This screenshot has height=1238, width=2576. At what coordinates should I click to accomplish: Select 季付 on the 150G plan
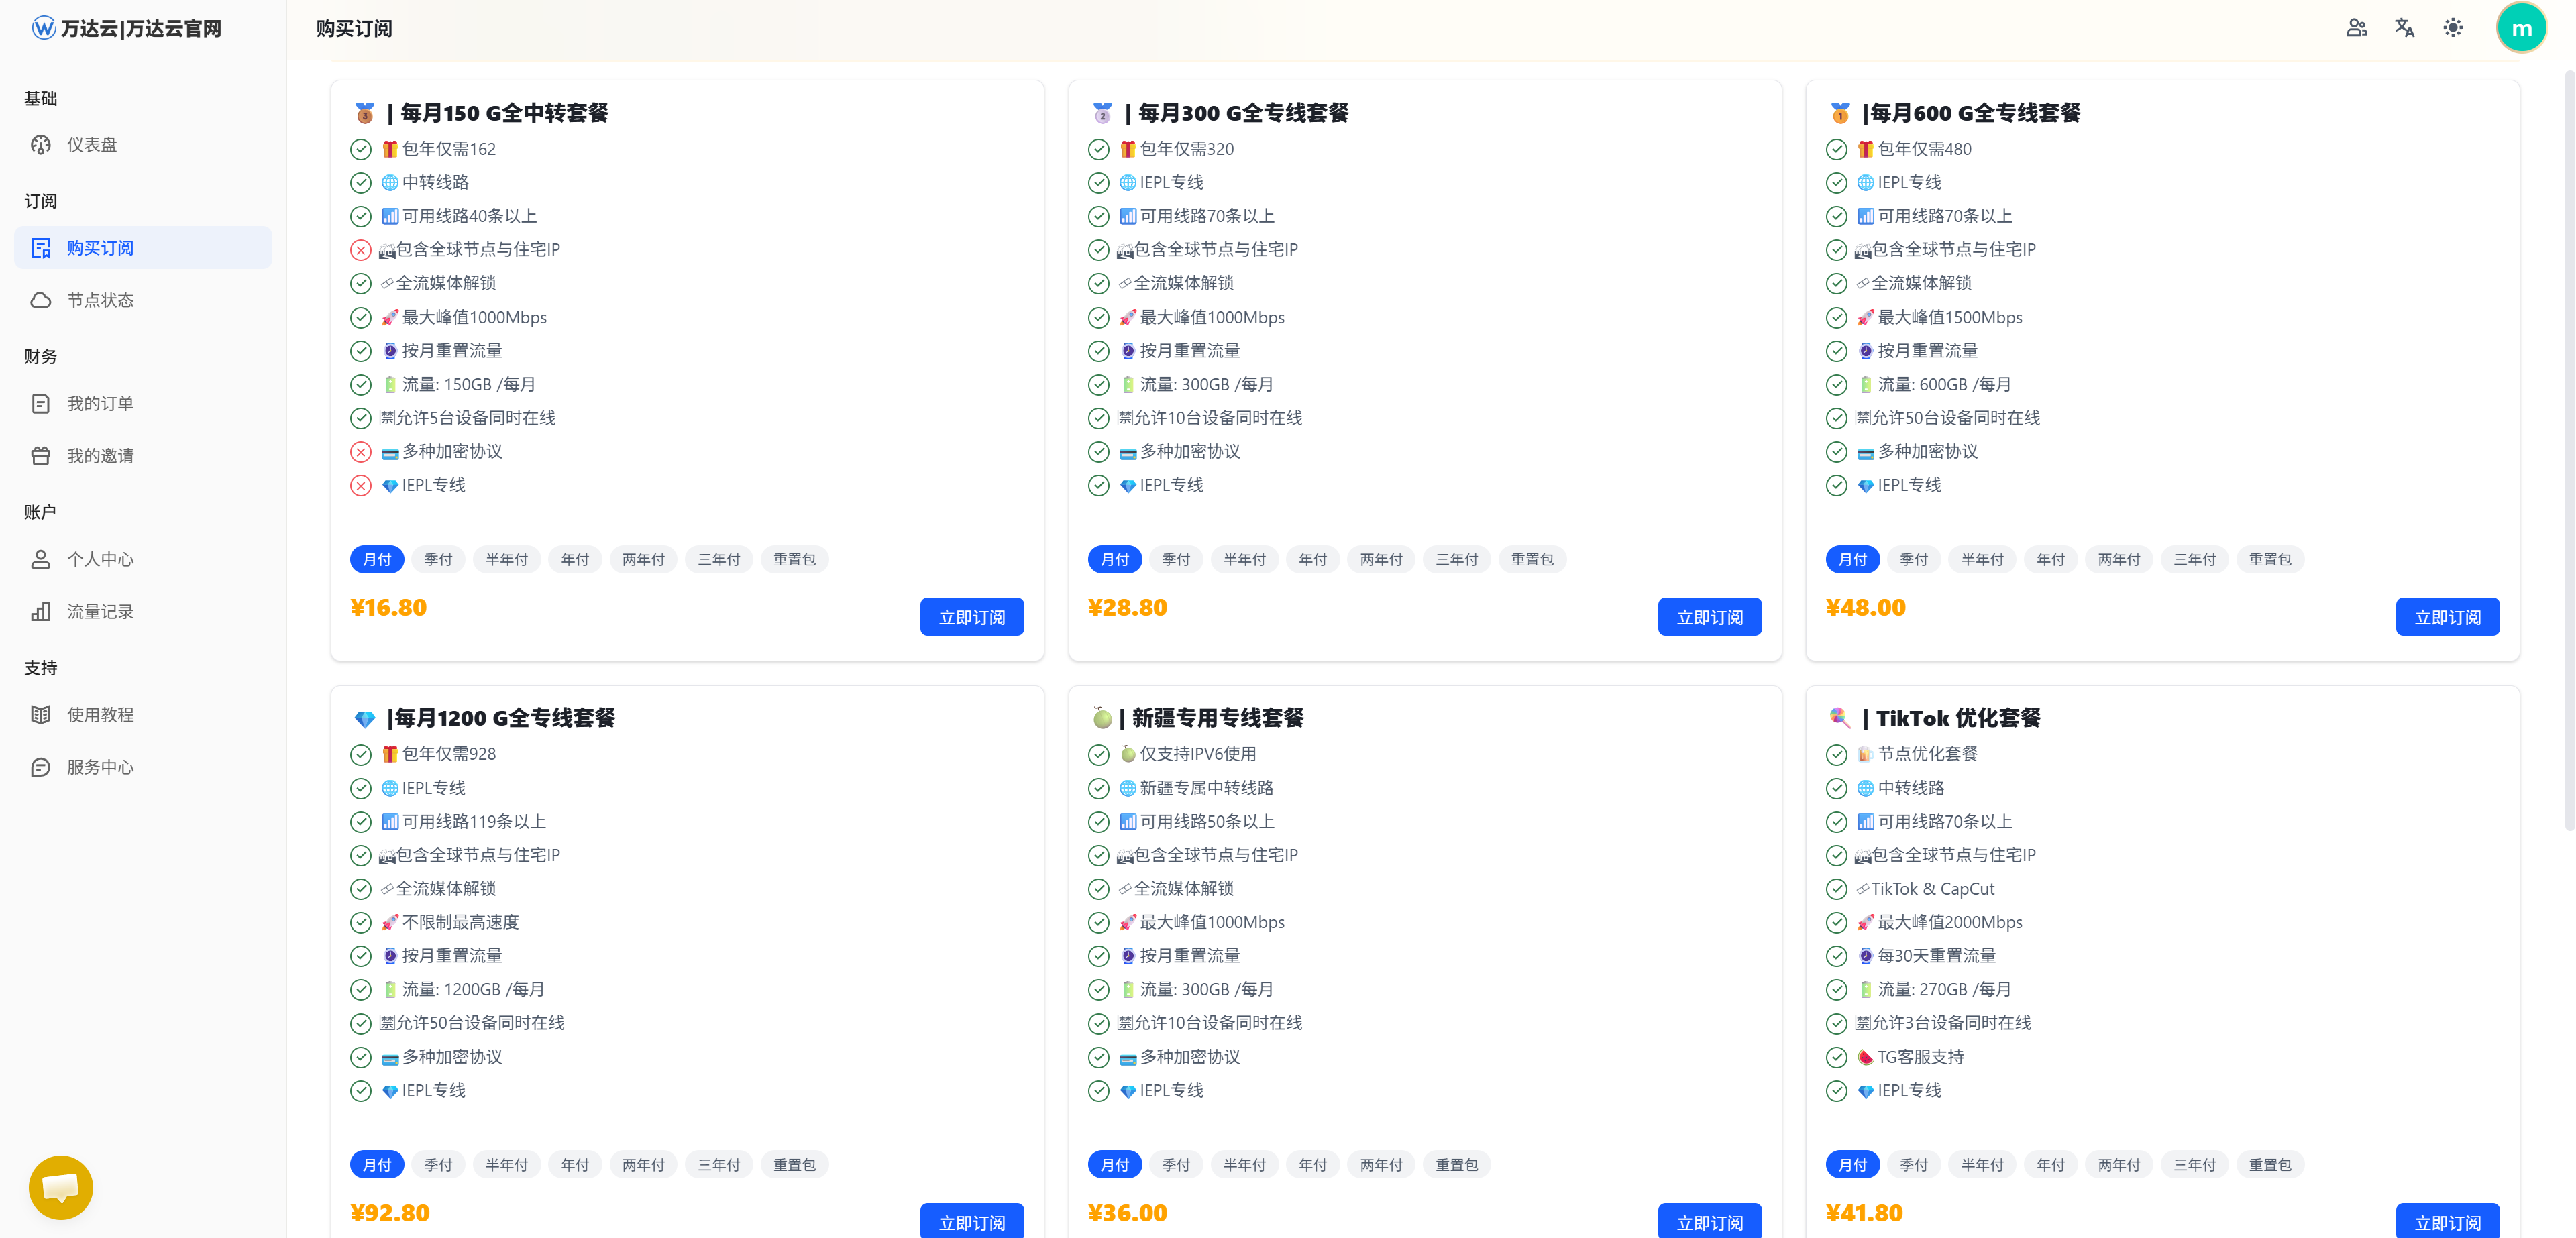(438, 559)
